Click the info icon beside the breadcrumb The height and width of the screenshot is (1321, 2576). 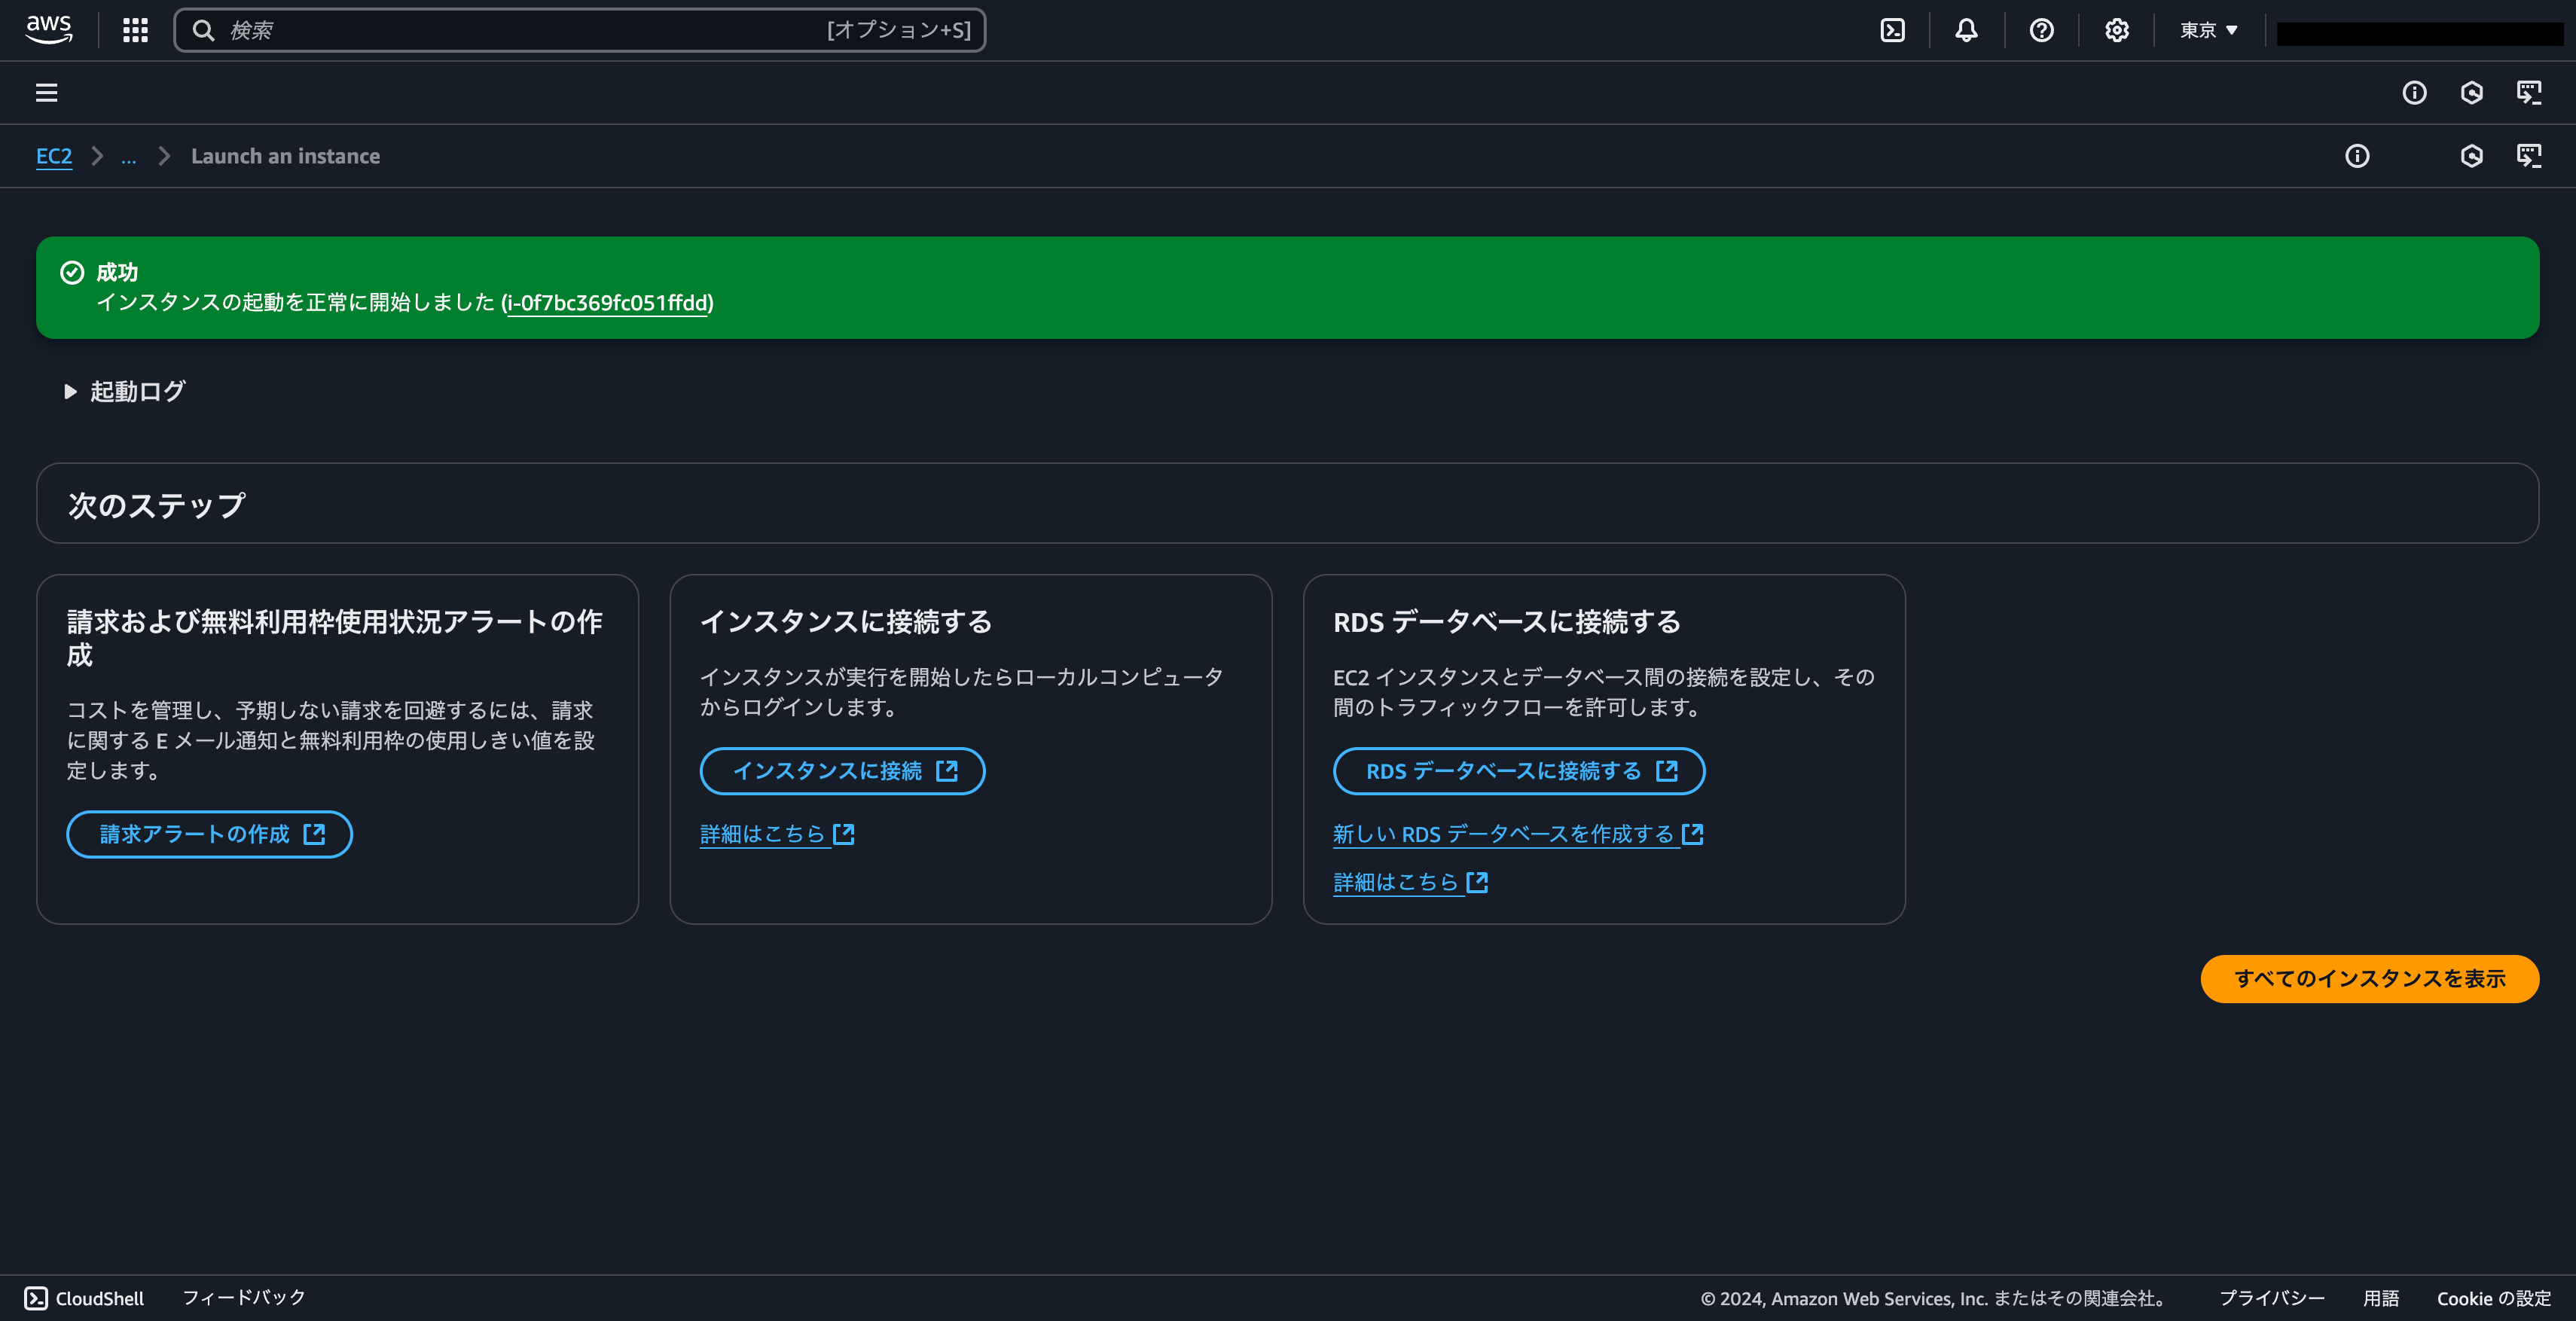2358,156
